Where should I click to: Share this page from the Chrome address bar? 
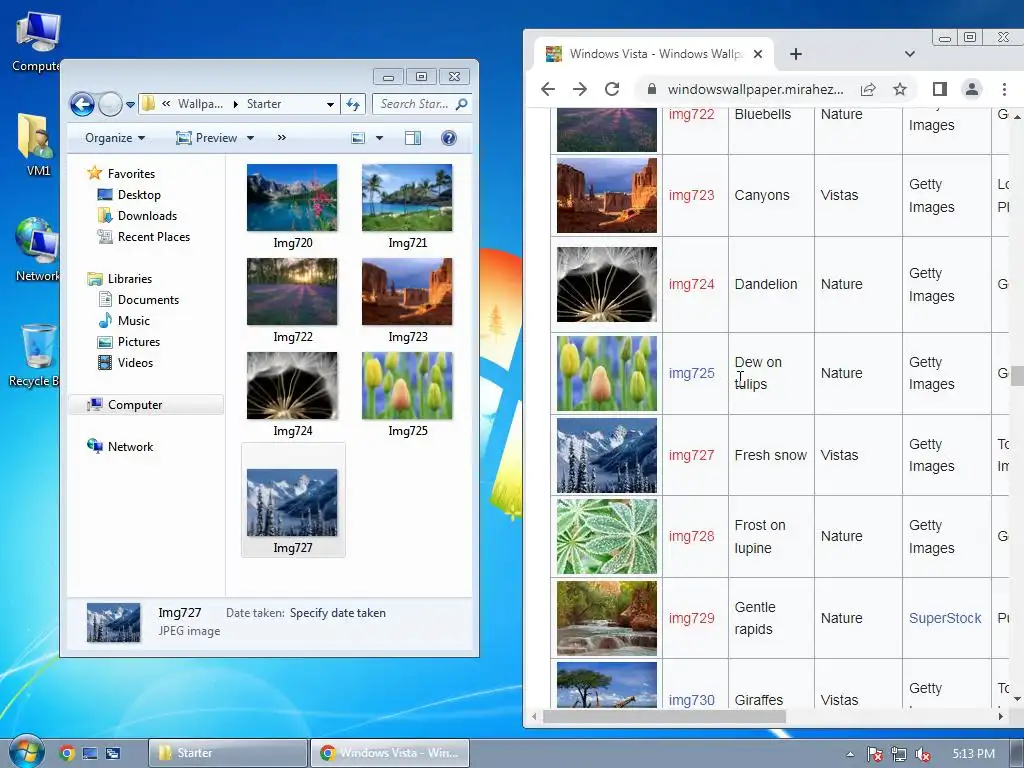(x=868, y=89)
